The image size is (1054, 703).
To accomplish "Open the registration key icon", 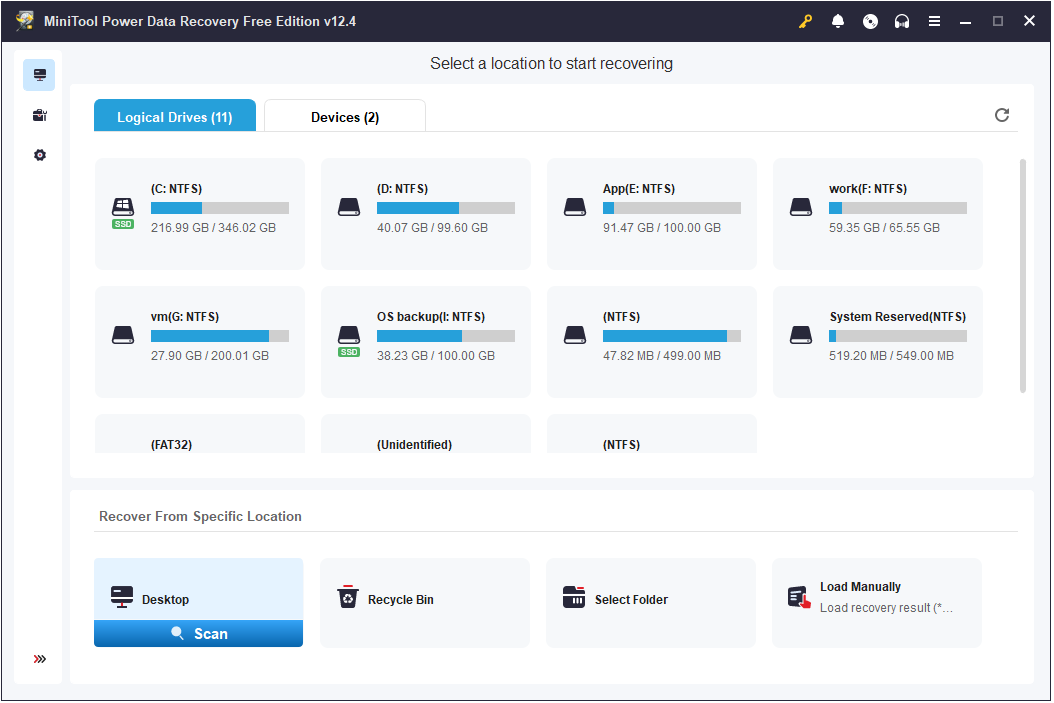I will tap(805, 22).
